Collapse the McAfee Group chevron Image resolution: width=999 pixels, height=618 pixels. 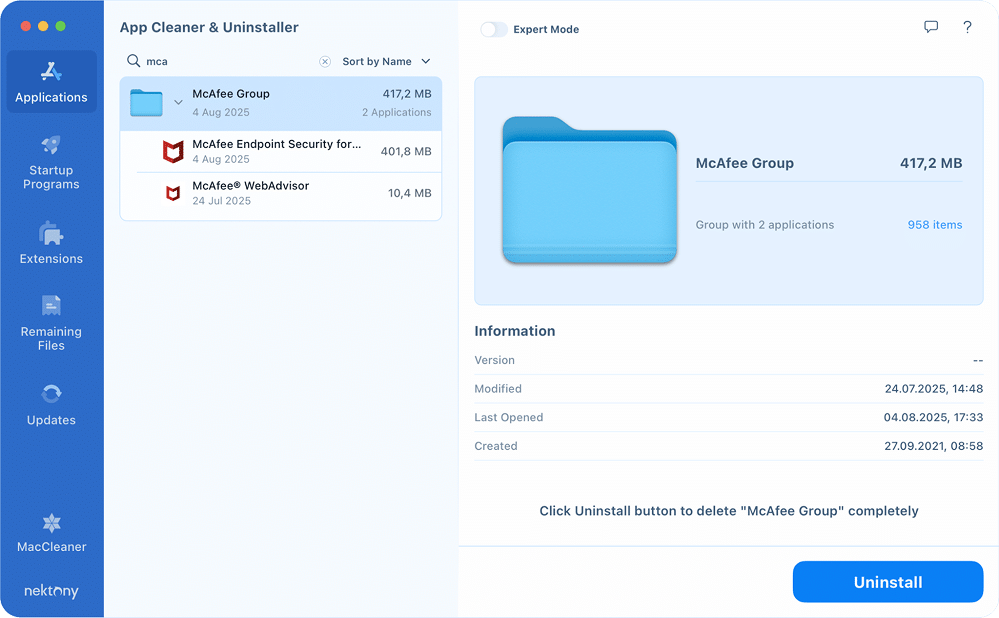point(178,102)
